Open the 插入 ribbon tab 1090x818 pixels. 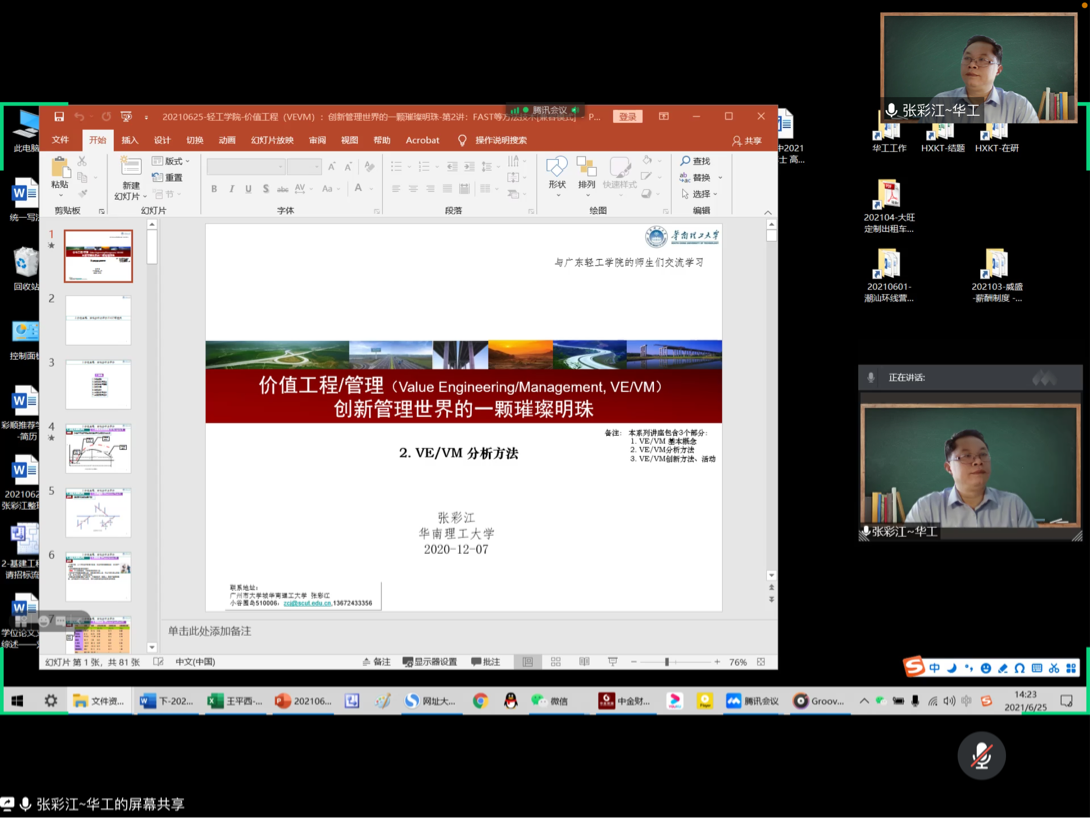click(x=130, y=141)
